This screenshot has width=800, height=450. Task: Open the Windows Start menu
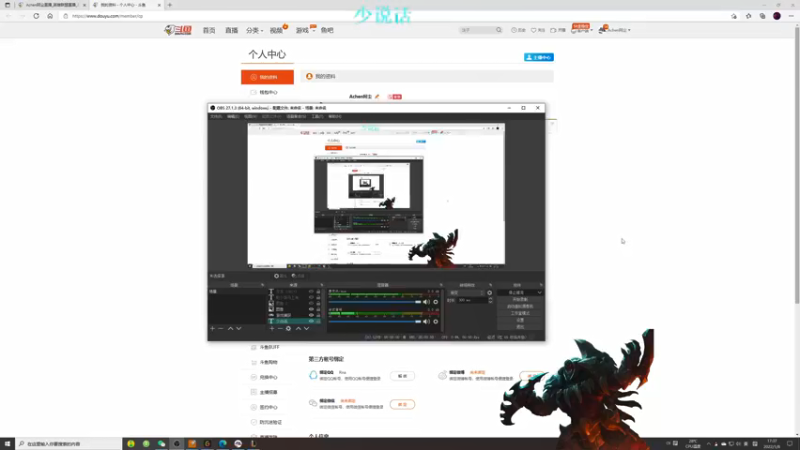point(7,444)
